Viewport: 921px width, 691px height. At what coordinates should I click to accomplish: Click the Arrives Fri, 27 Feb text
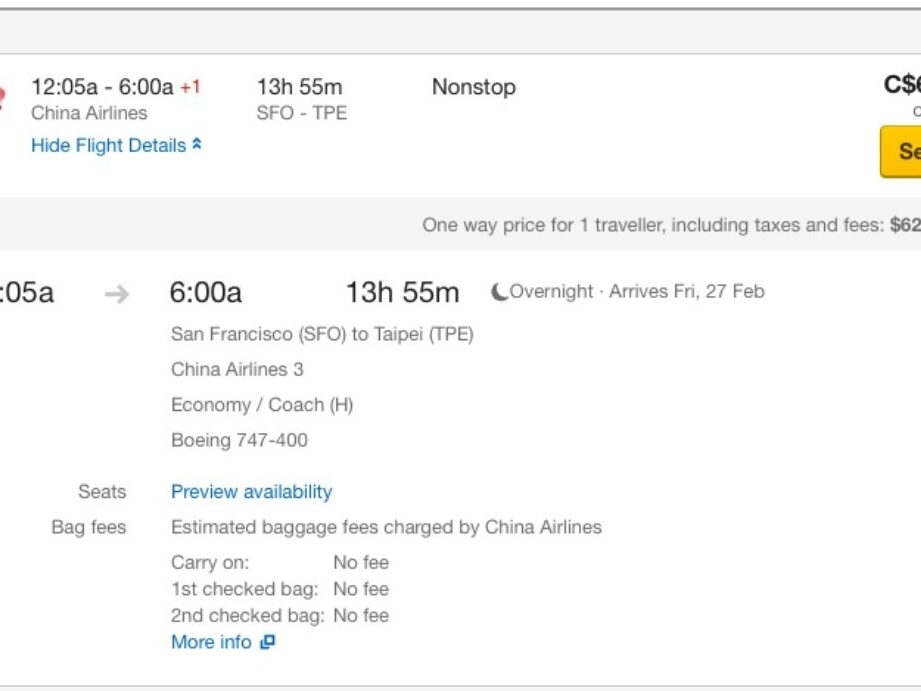(x=686, y=292)
